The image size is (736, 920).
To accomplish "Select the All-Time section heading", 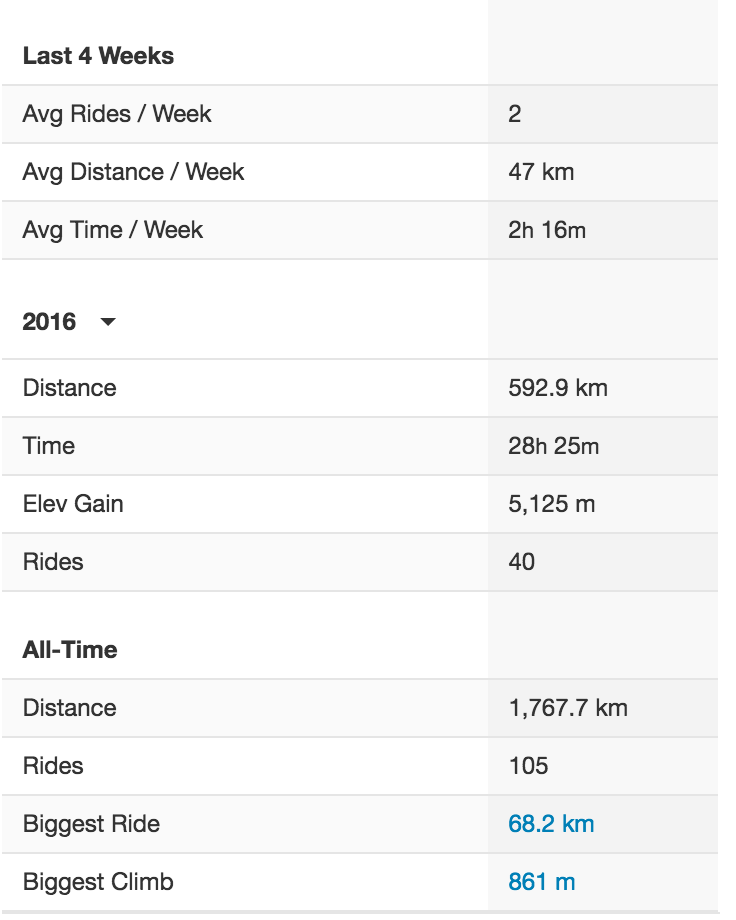I will coord(70,650).
